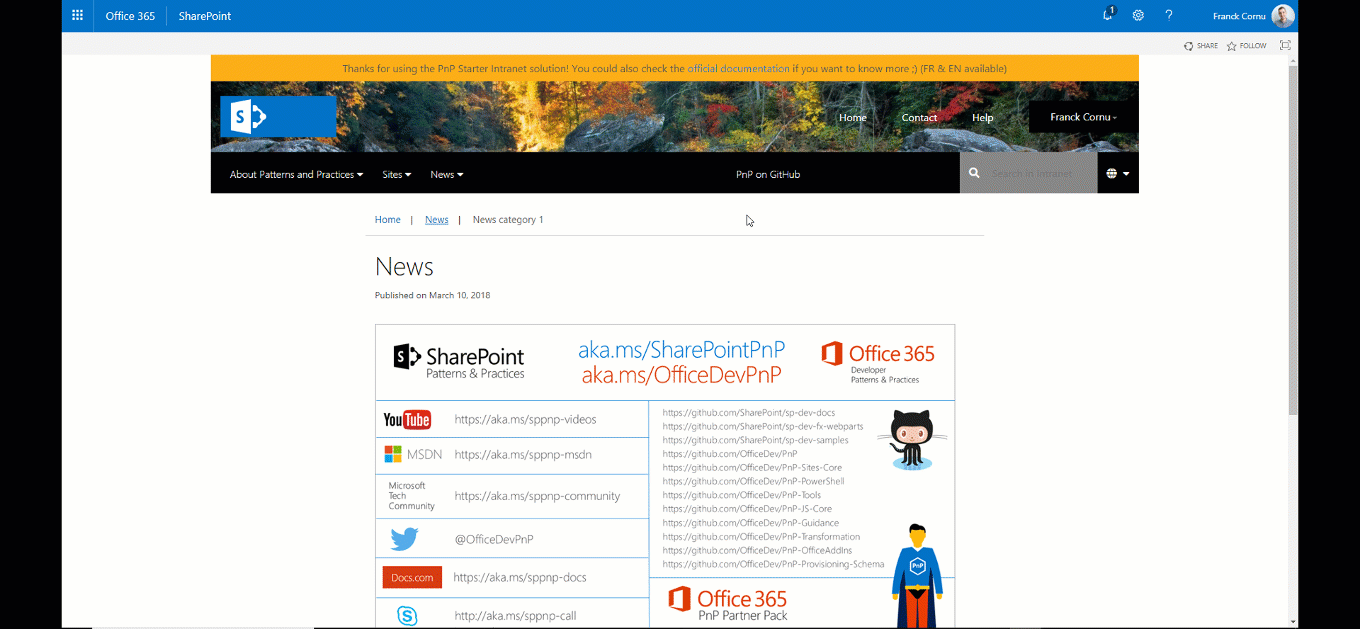
Task: Click github.com/SharePoint/sp-dev-docs line
Action: [x=748, y=412]
